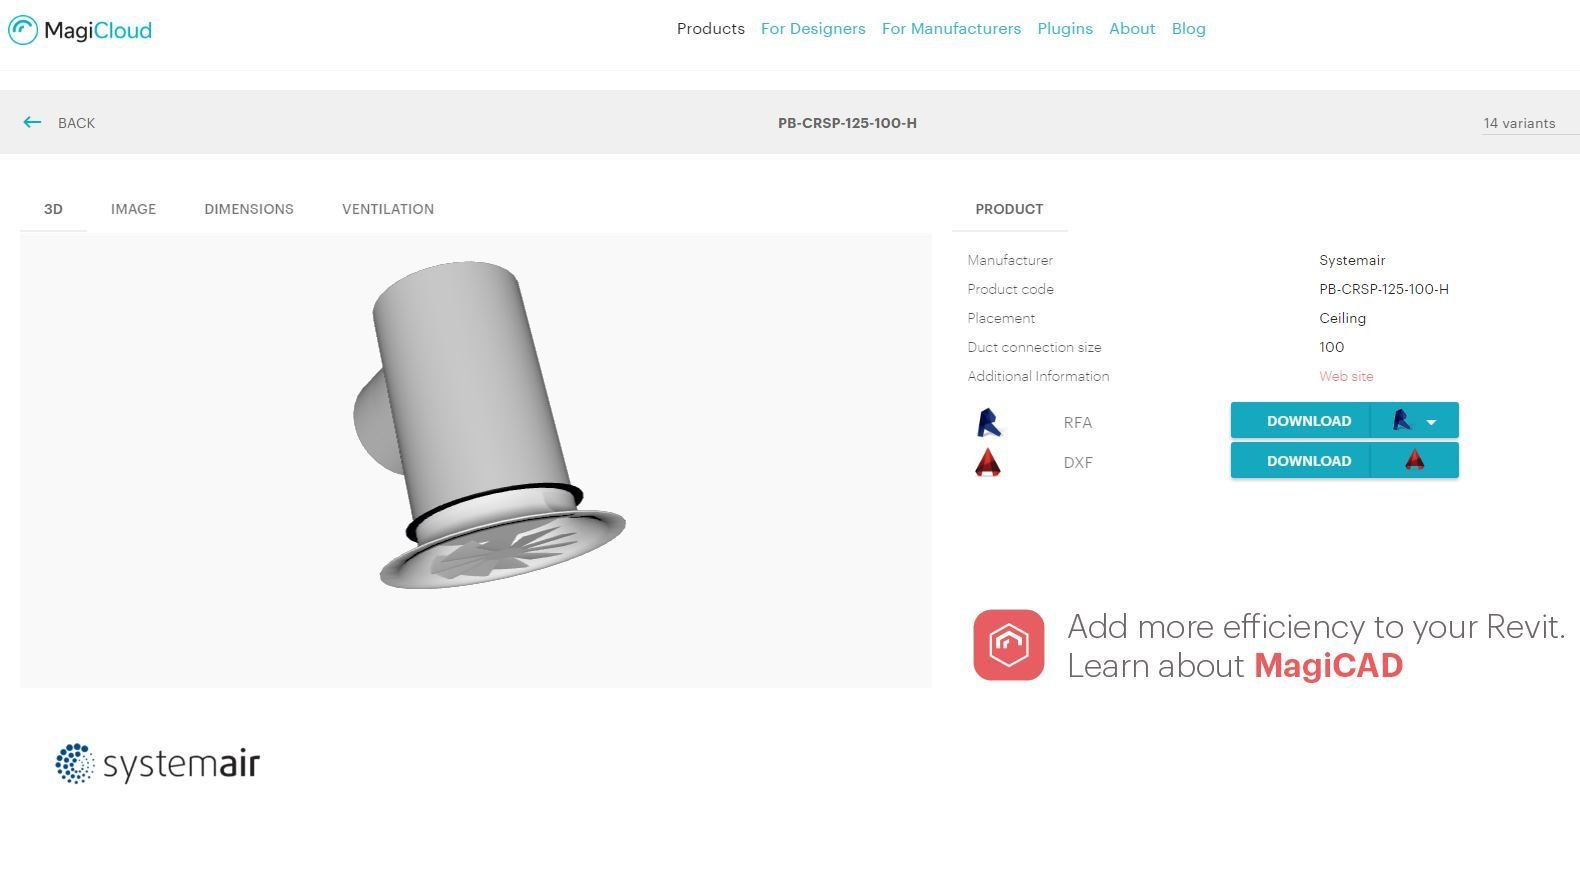Click the MagiCAD red hexagon icon
1580x878 pixels.
tap(1009, 645)
